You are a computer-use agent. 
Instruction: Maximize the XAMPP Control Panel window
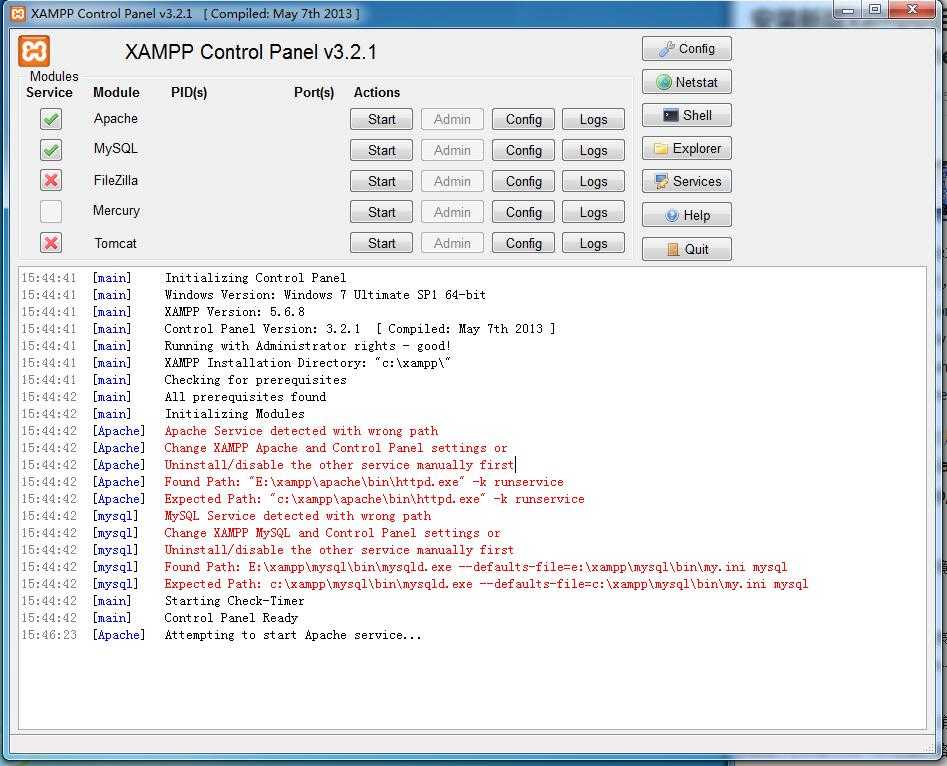coord(875,10)
